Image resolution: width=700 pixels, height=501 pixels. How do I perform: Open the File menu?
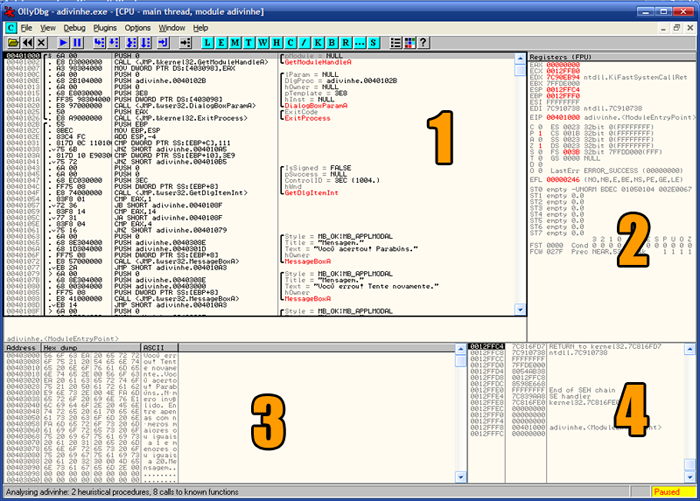27,28
